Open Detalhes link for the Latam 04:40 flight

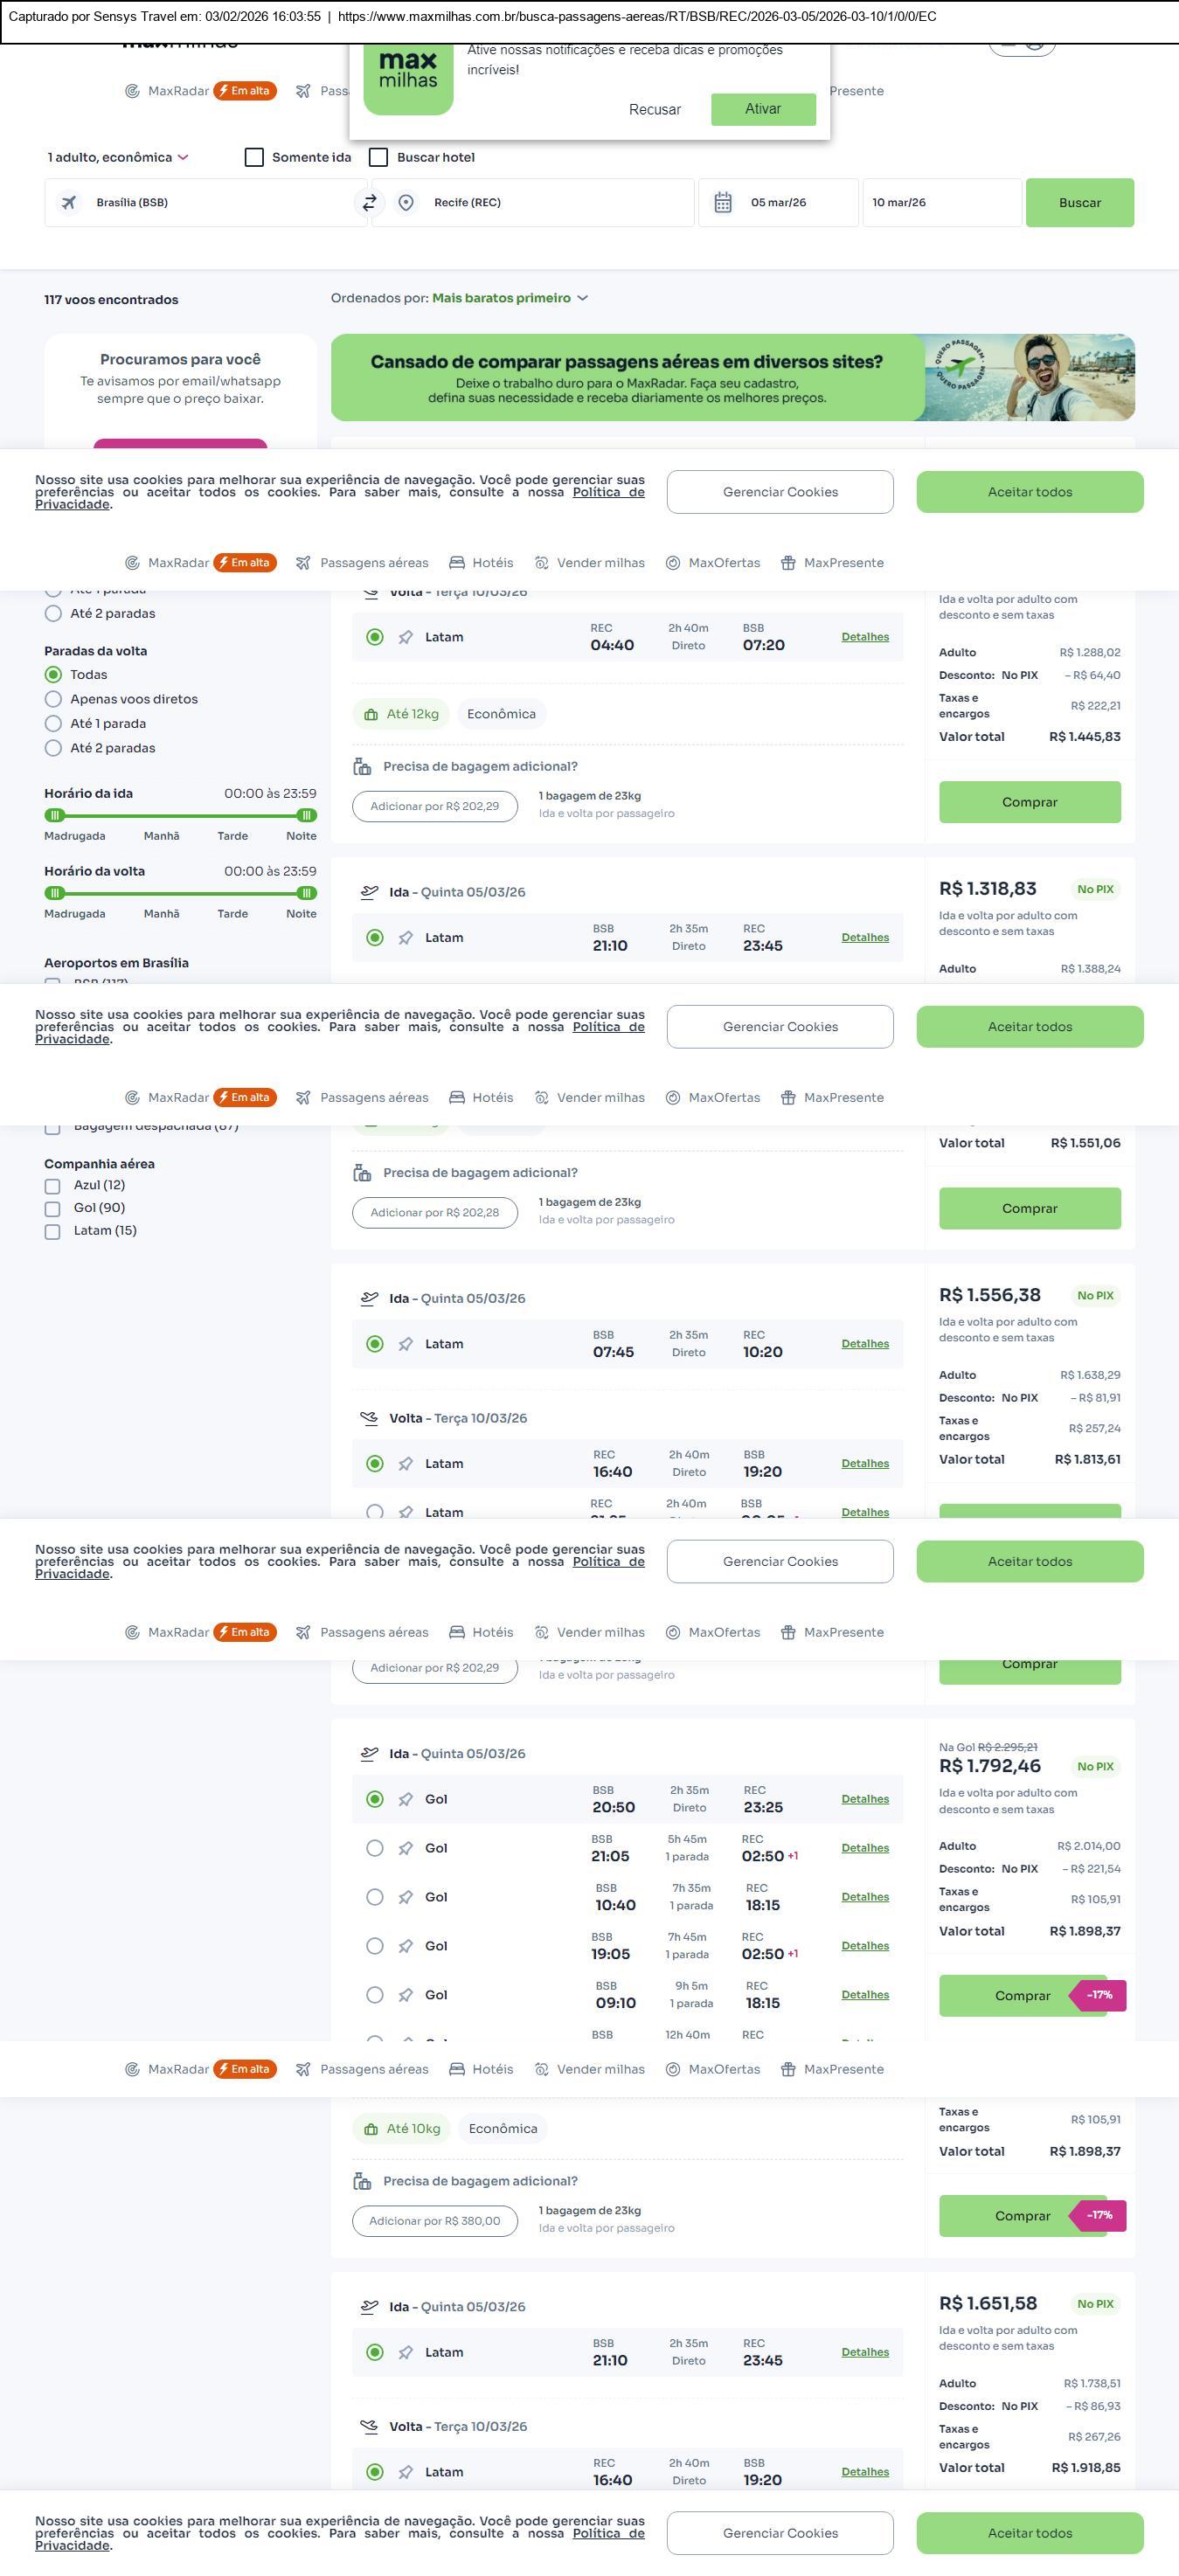point(865,637)
